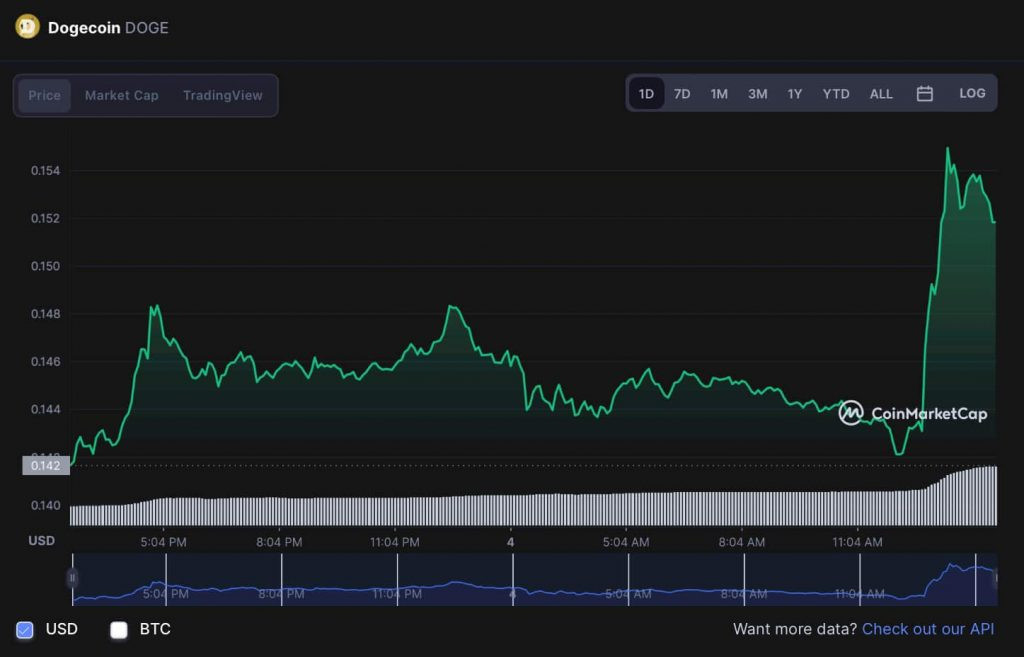Open the calendar date range picker
The image size is (1024, 657).
(x=924, y=93)
